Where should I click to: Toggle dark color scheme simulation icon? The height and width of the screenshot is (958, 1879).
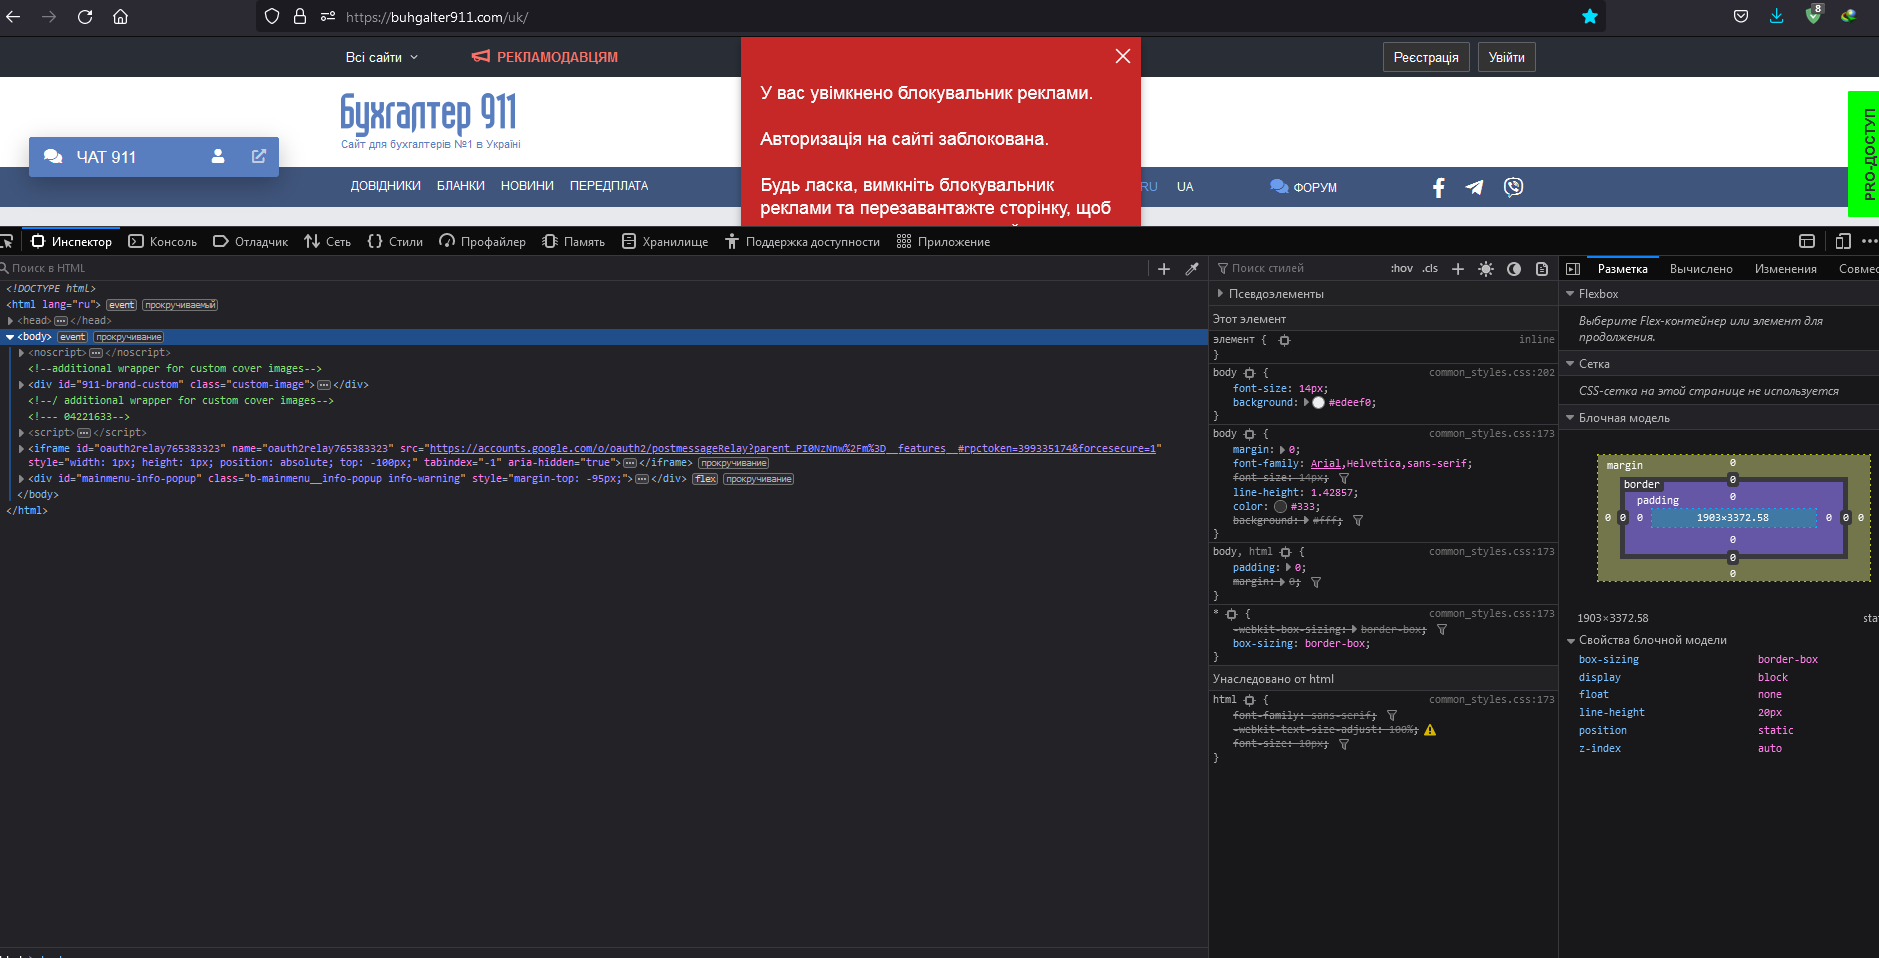[x=1514, y=268]
